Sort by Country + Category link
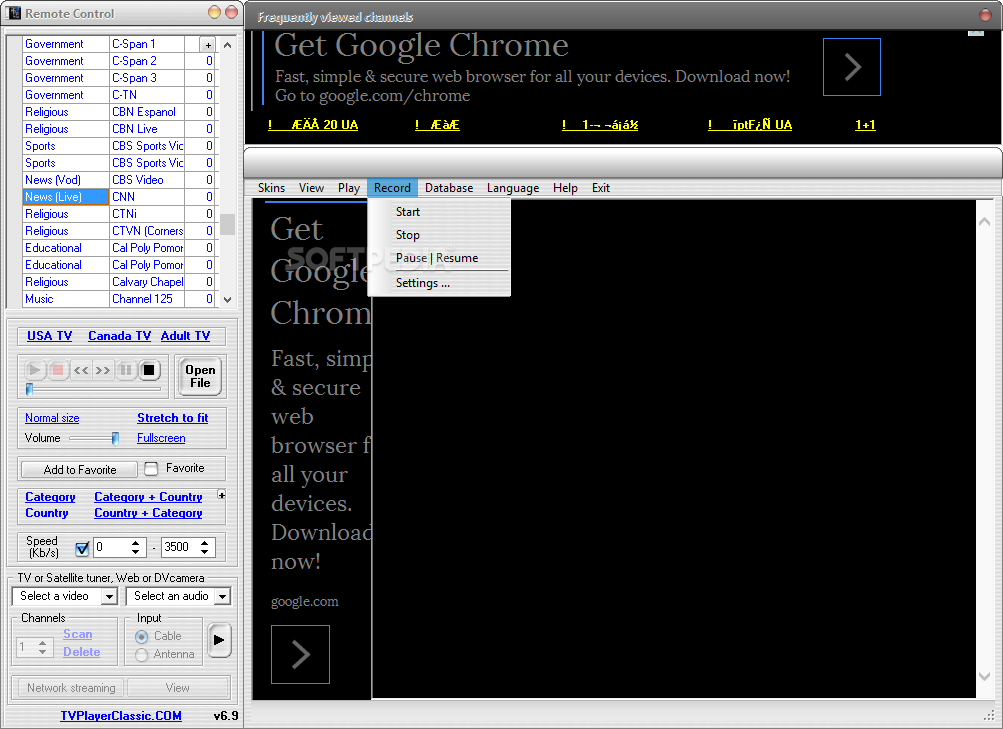 tap(148, 513)
